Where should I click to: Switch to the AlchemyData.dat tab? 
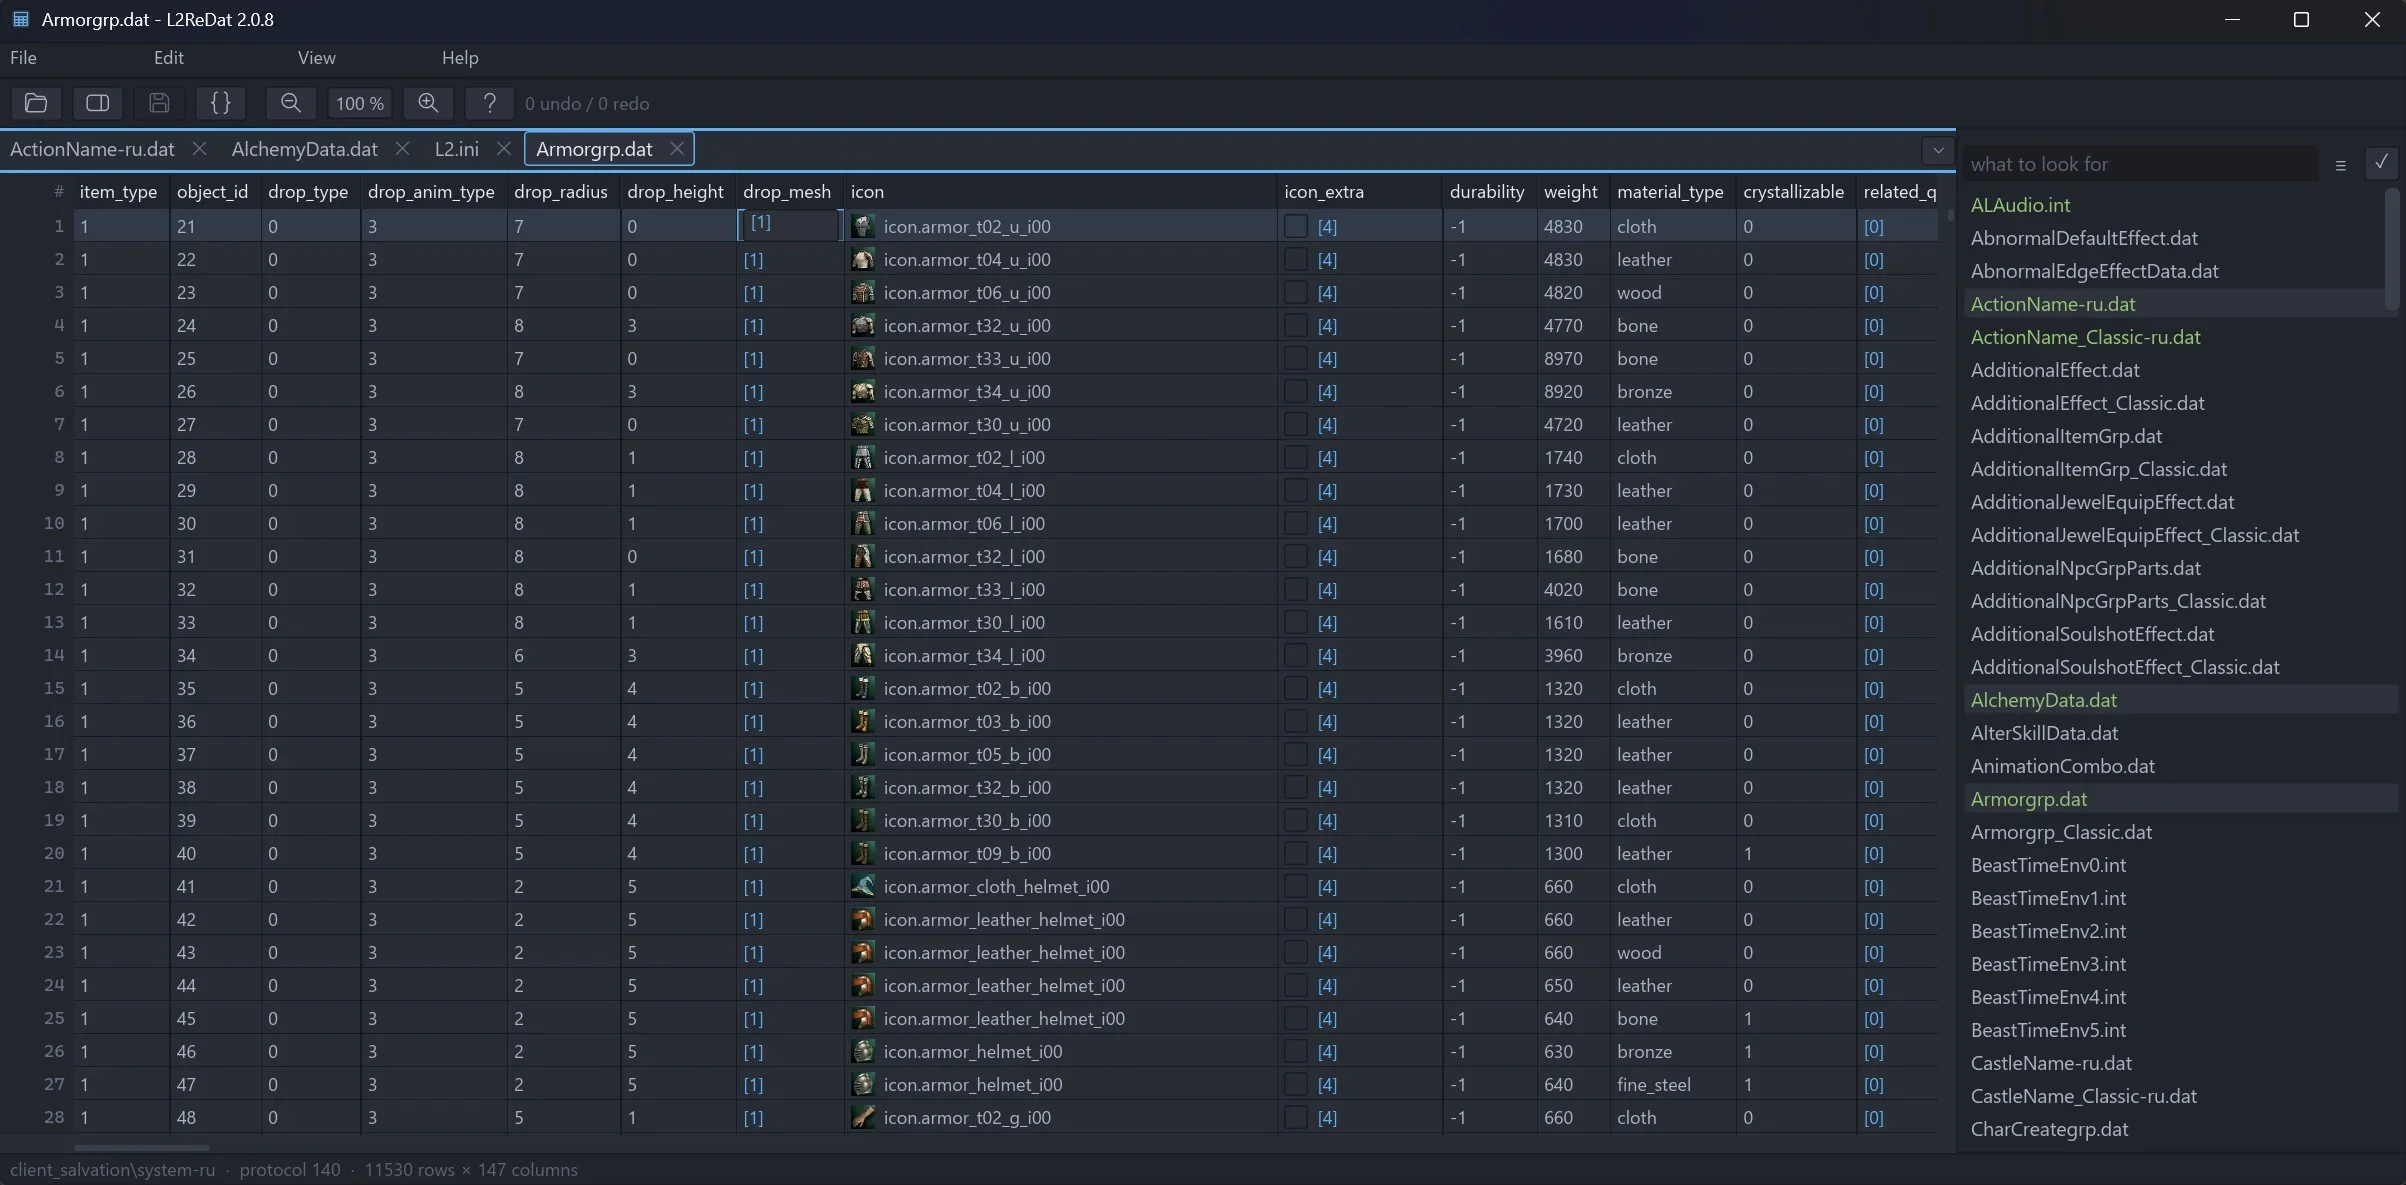[305, 149]
